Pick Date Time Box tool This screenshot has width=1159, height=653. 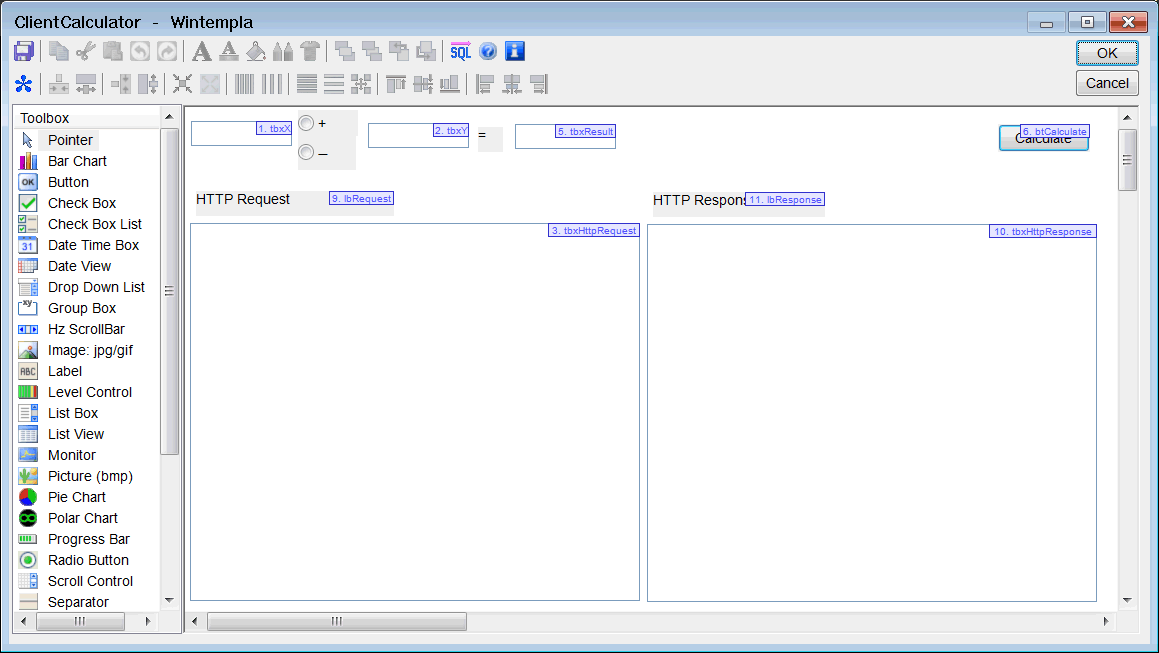pos(93,245)
